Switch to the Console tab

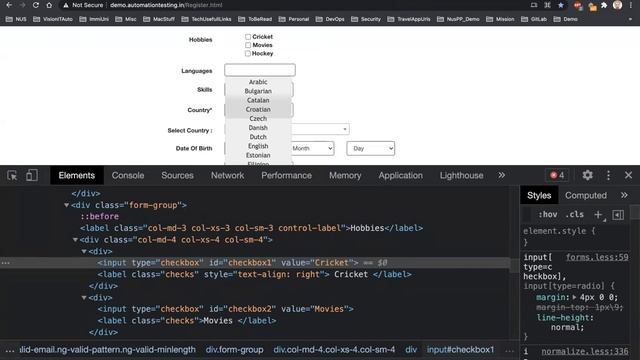coord(128,176)
